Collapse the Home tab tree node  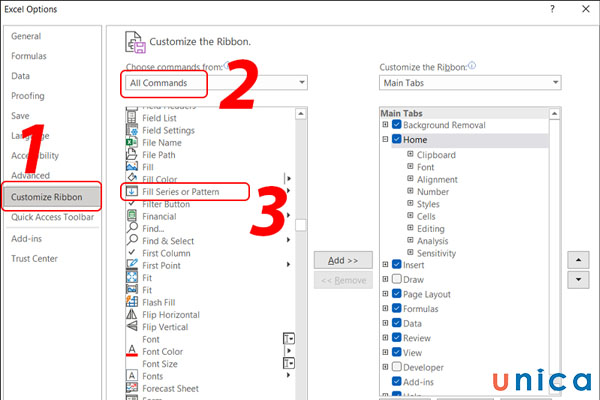(385, 139)
